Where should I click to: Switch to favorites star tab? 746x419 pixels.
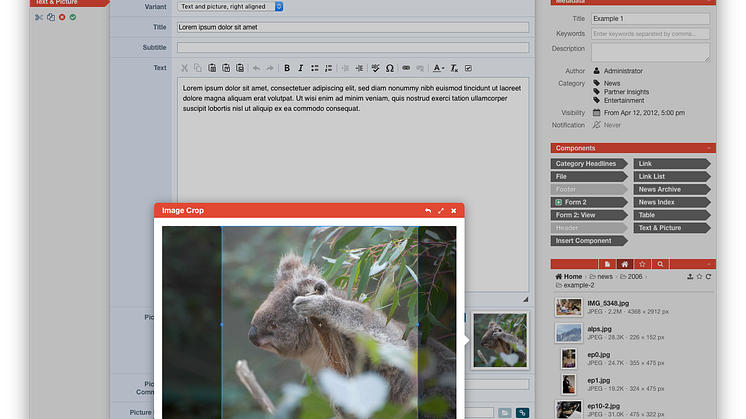[x=642, y=264]
